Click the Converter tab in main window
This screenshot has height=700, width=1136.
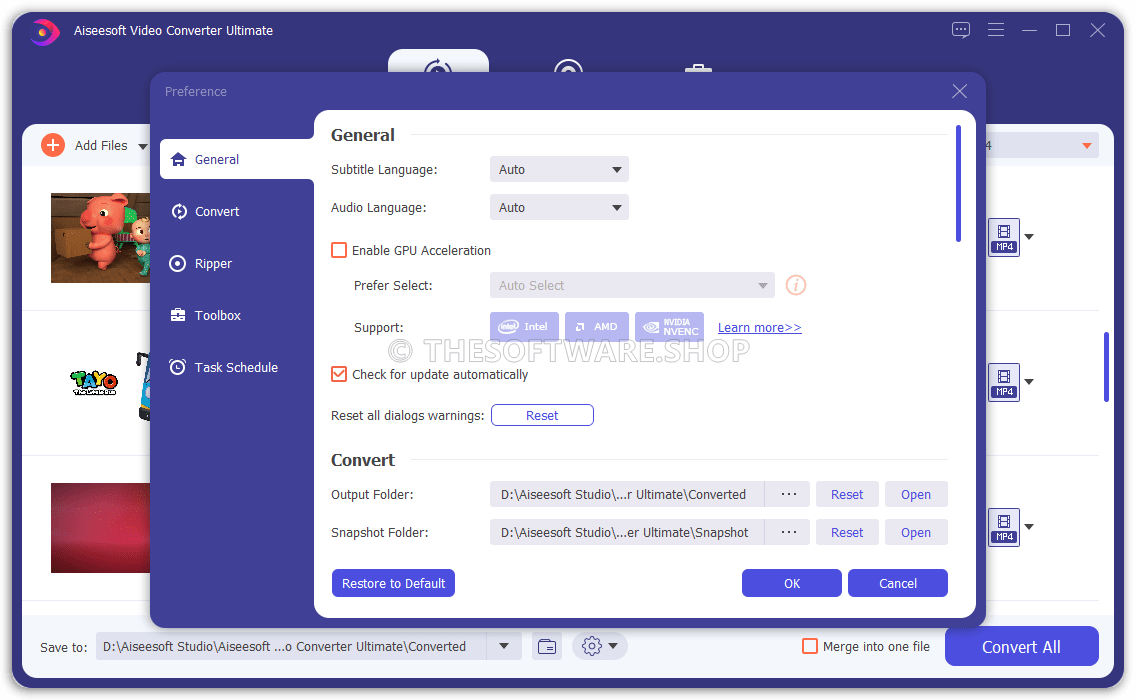tap(438, 61)
